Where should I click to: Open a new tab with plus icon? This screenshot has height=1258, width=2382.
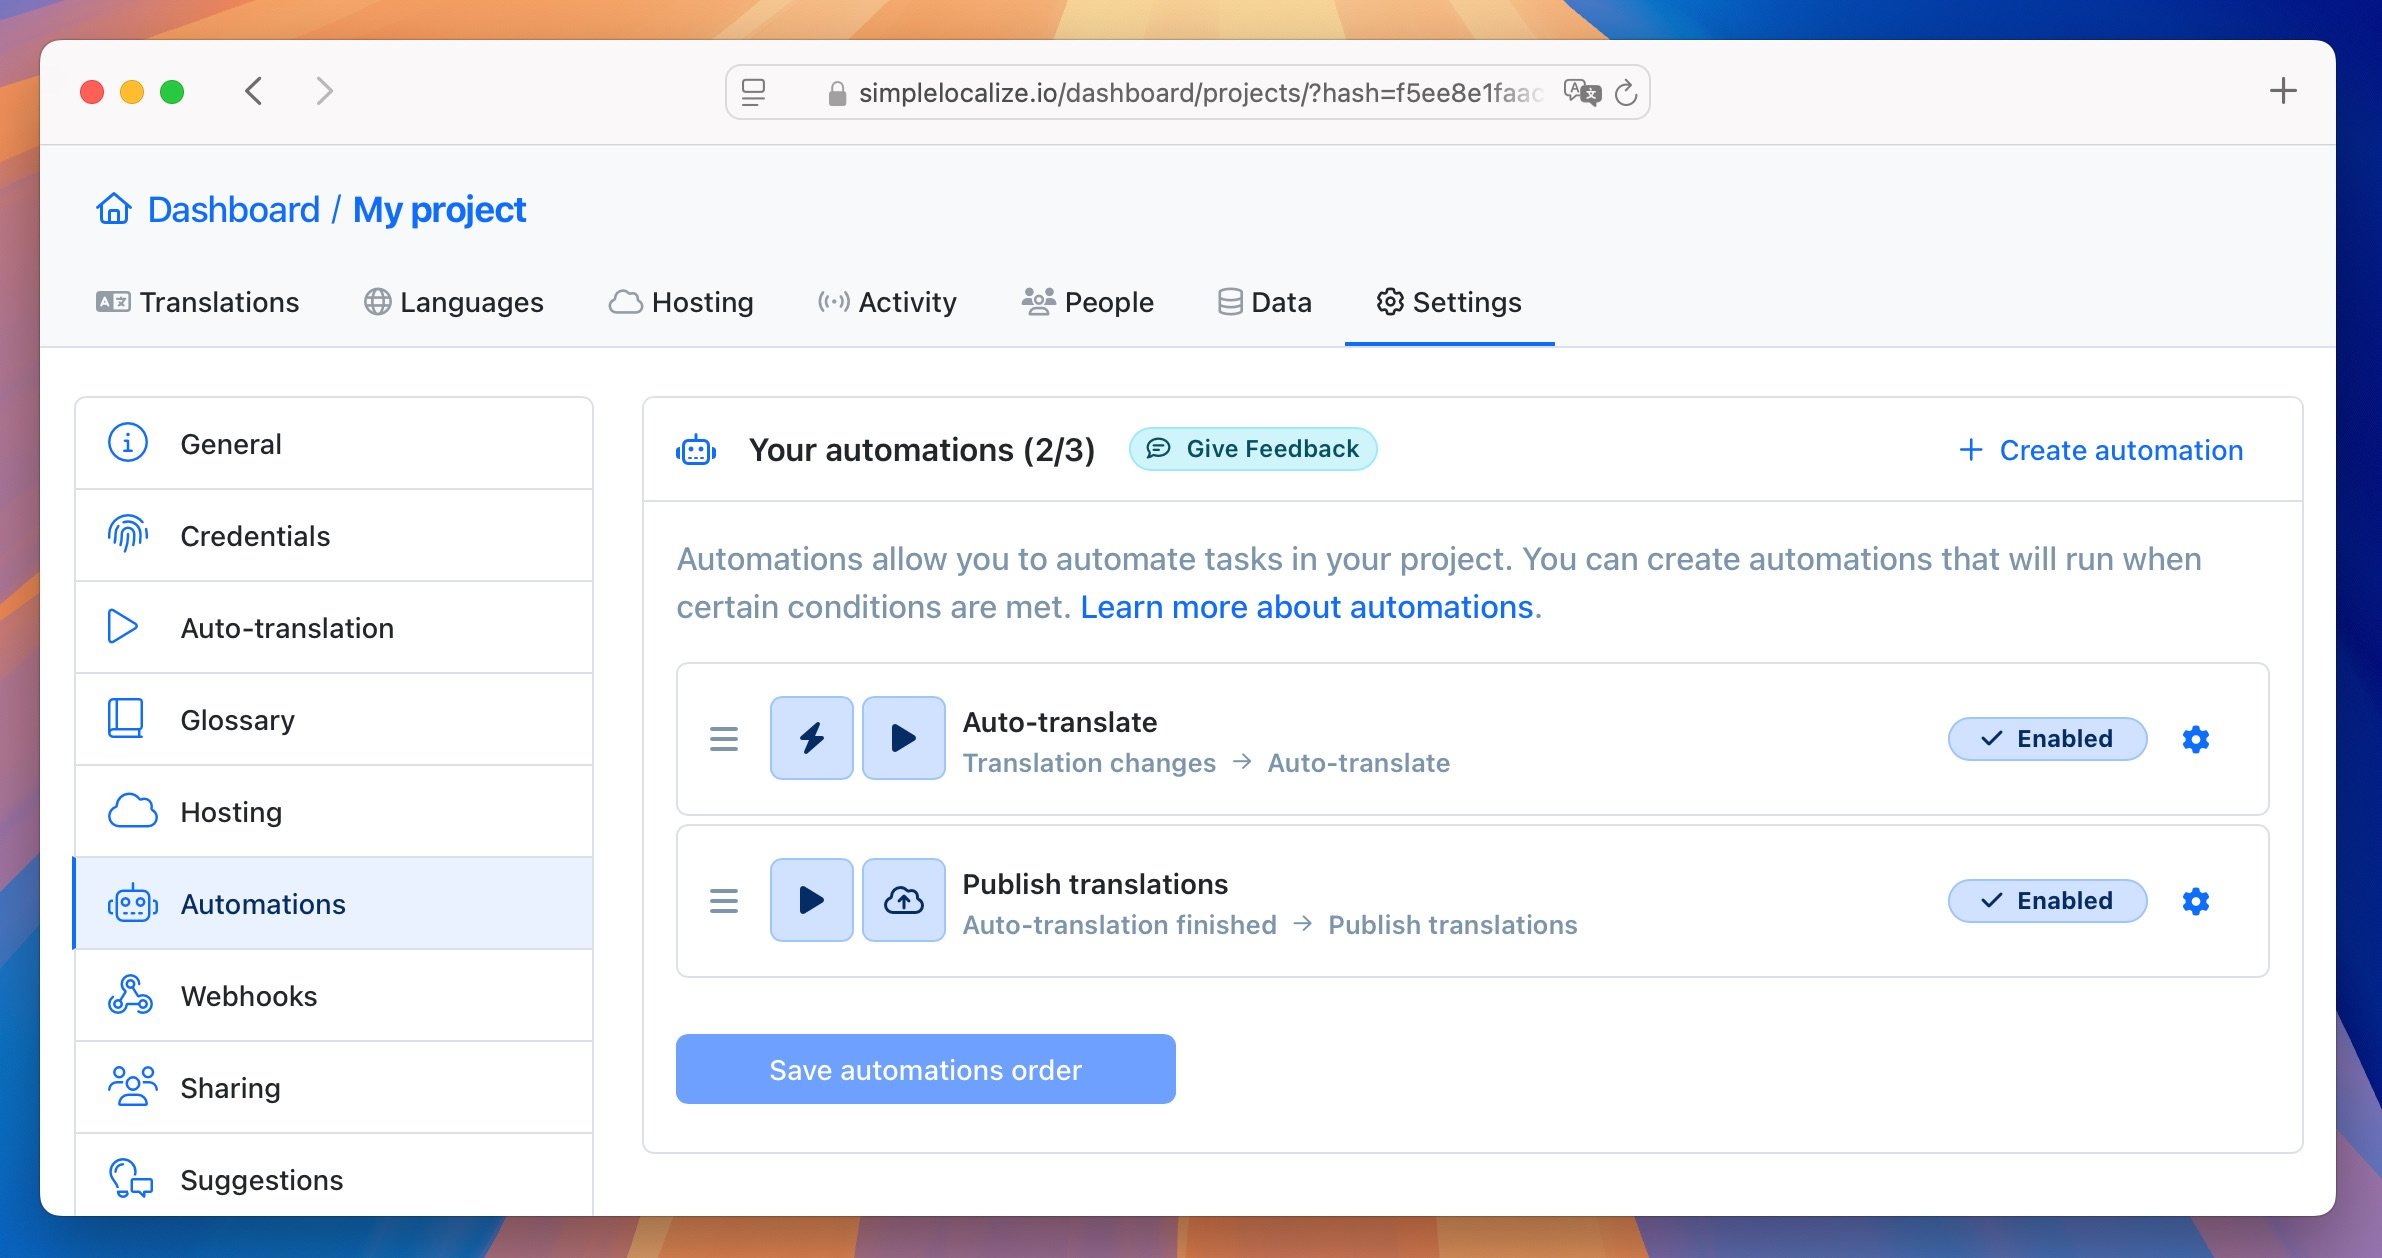2283,91
